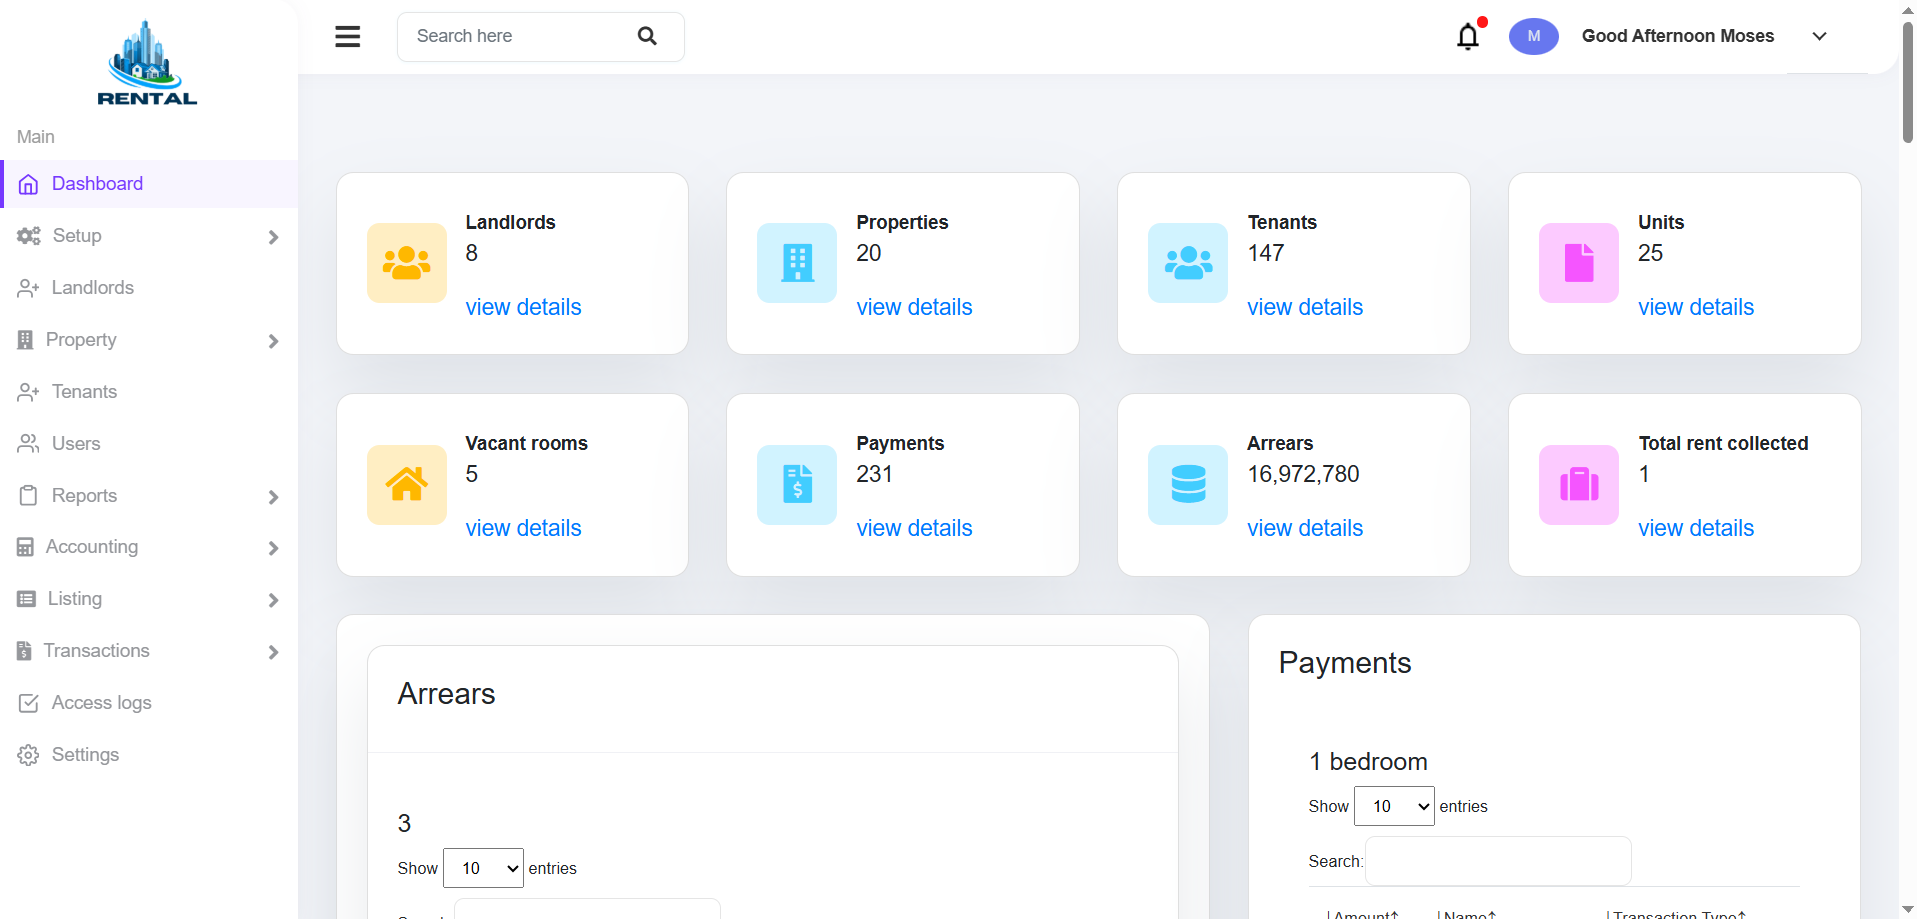This screenshot has width=1917, height=919.
Task: Click the Vacant rooms house icon
Action: (x=407, y=485)
